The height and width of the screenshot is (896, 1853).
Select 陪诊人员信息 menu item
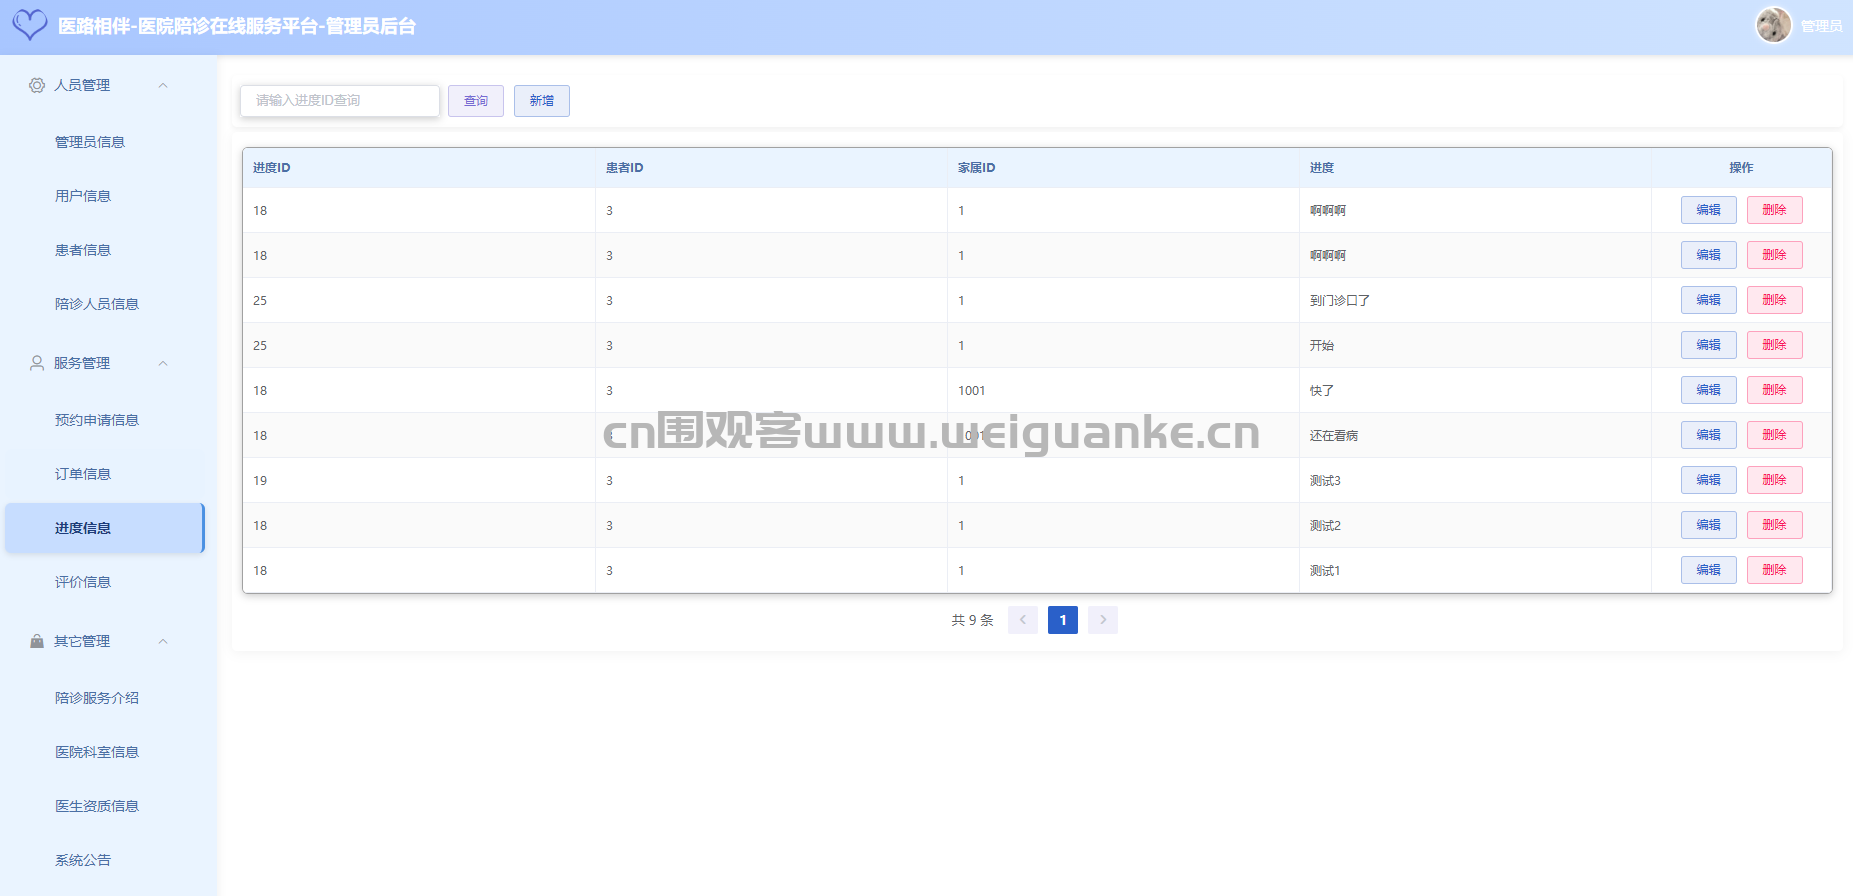[97, 304]
